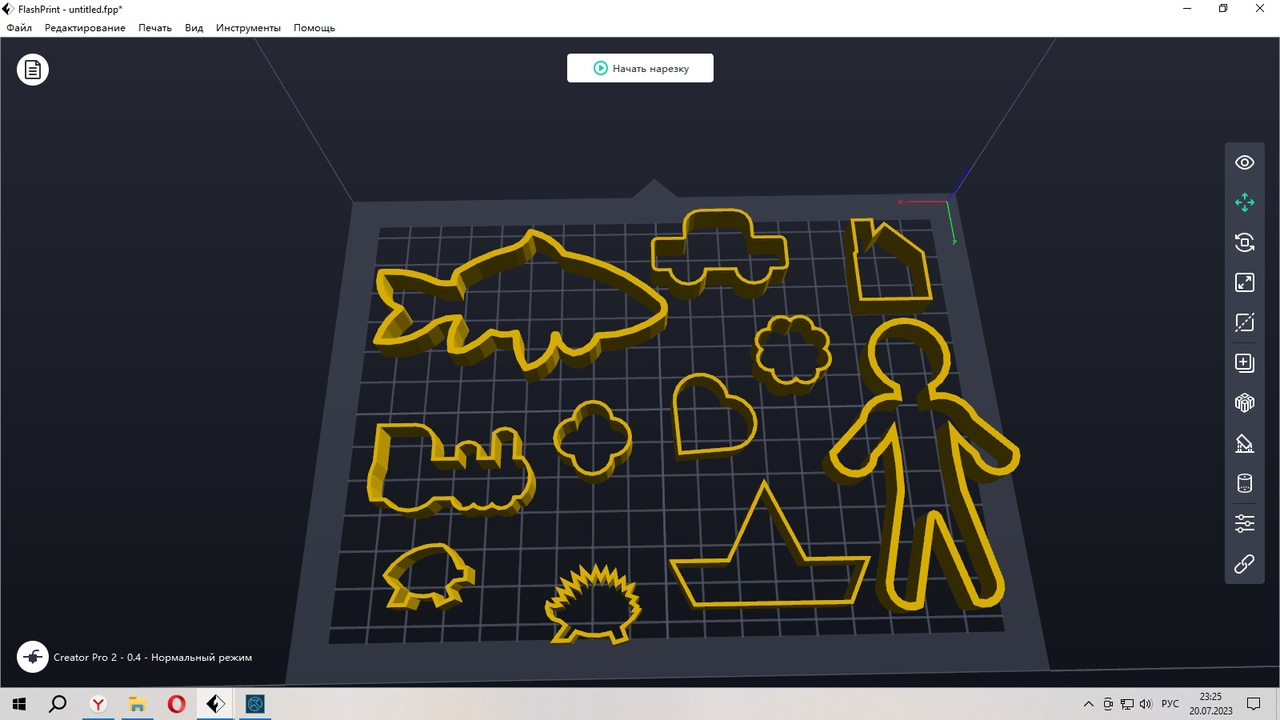Expand the Печать menu
The height and width of the screenshot is (720, 1280).
155,28
